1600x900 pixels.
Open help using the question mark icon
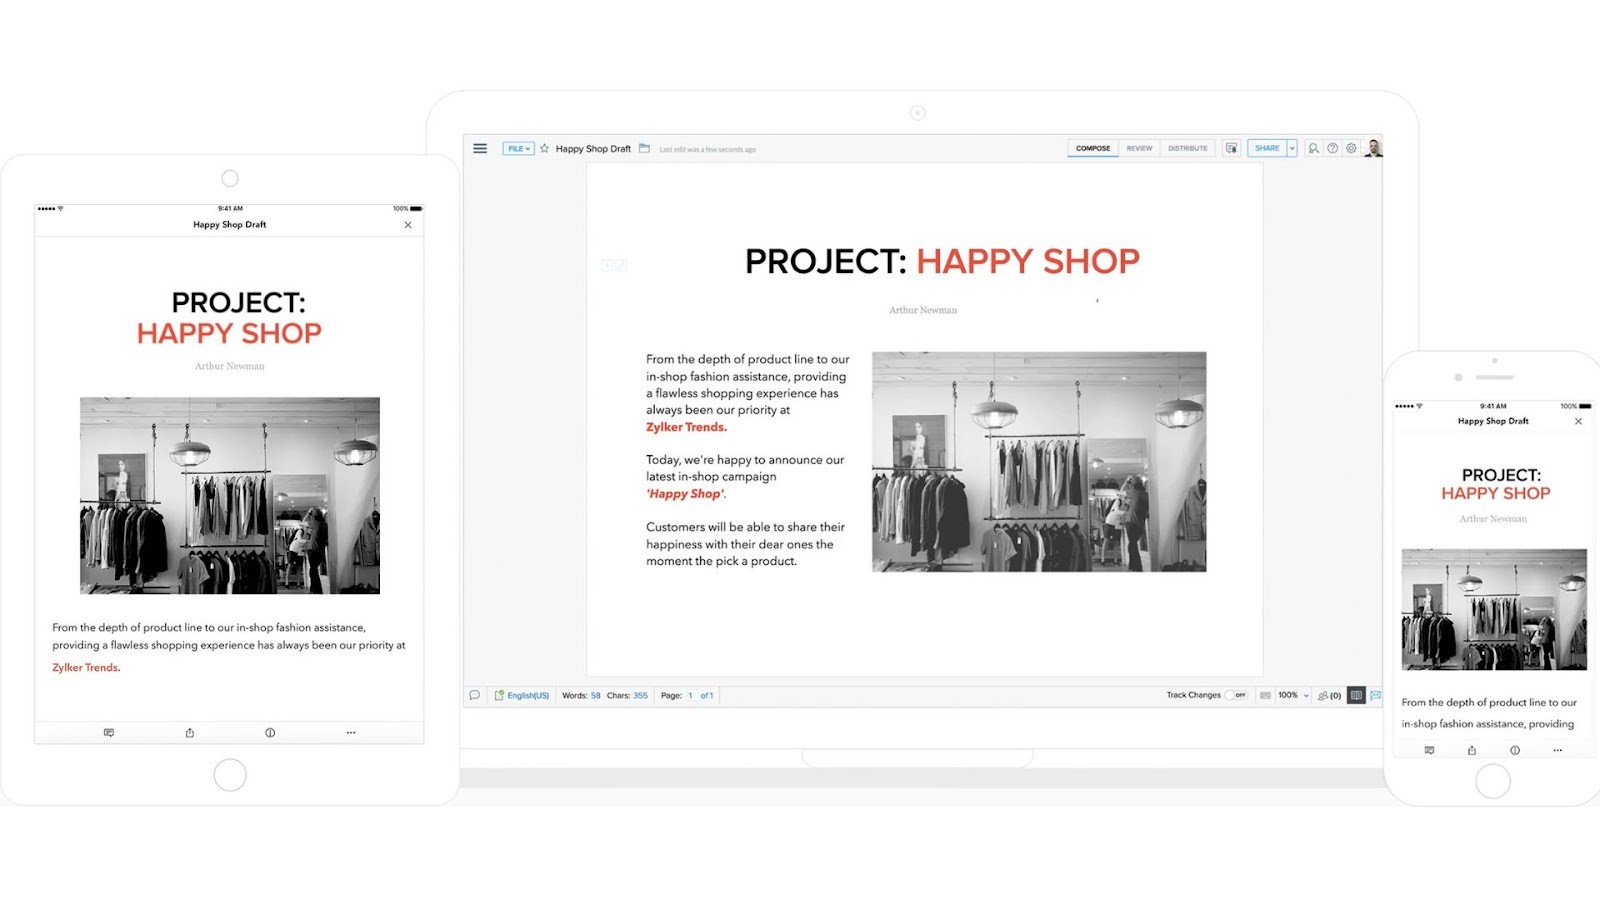[x=1332, y=148]
